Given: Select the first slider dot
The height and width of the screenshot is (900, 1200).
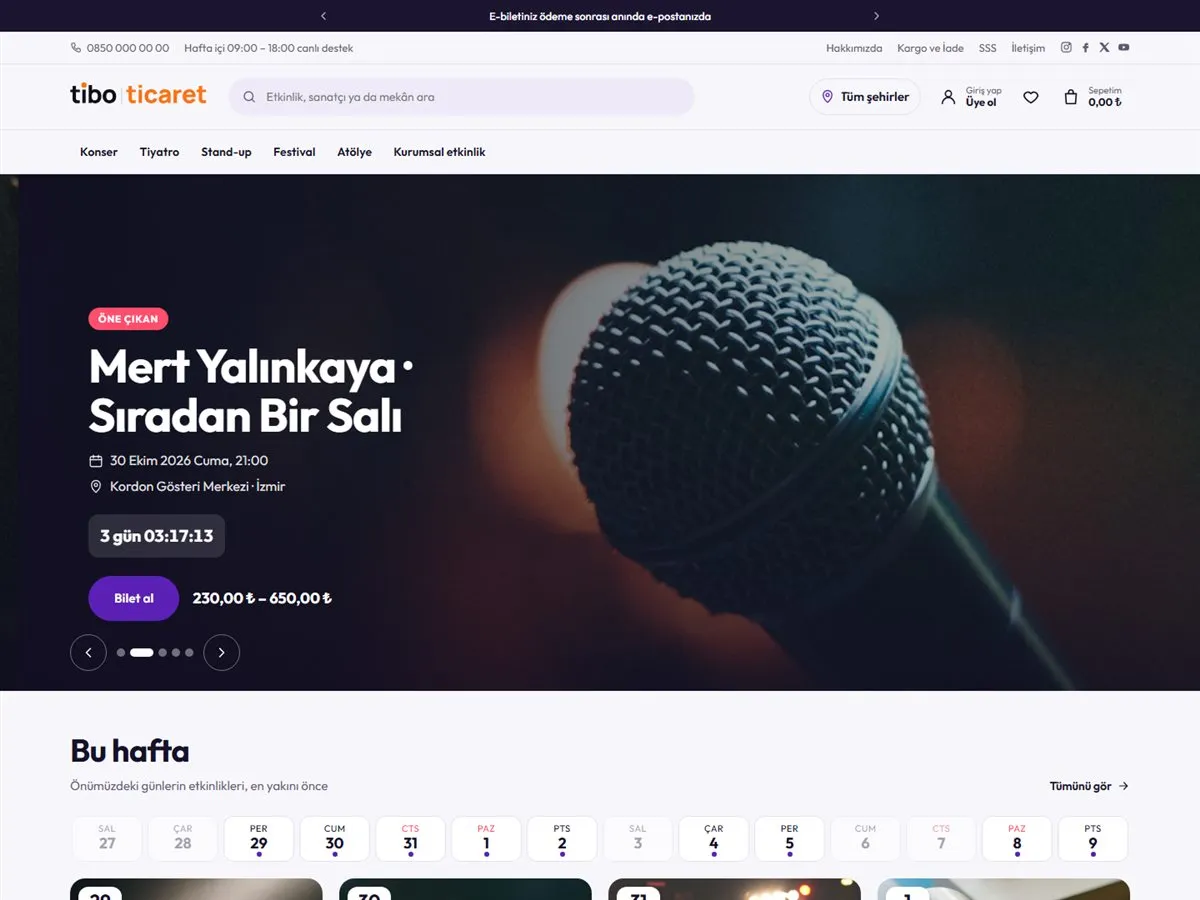Looking at the screenshot, I should click(121, 653).
